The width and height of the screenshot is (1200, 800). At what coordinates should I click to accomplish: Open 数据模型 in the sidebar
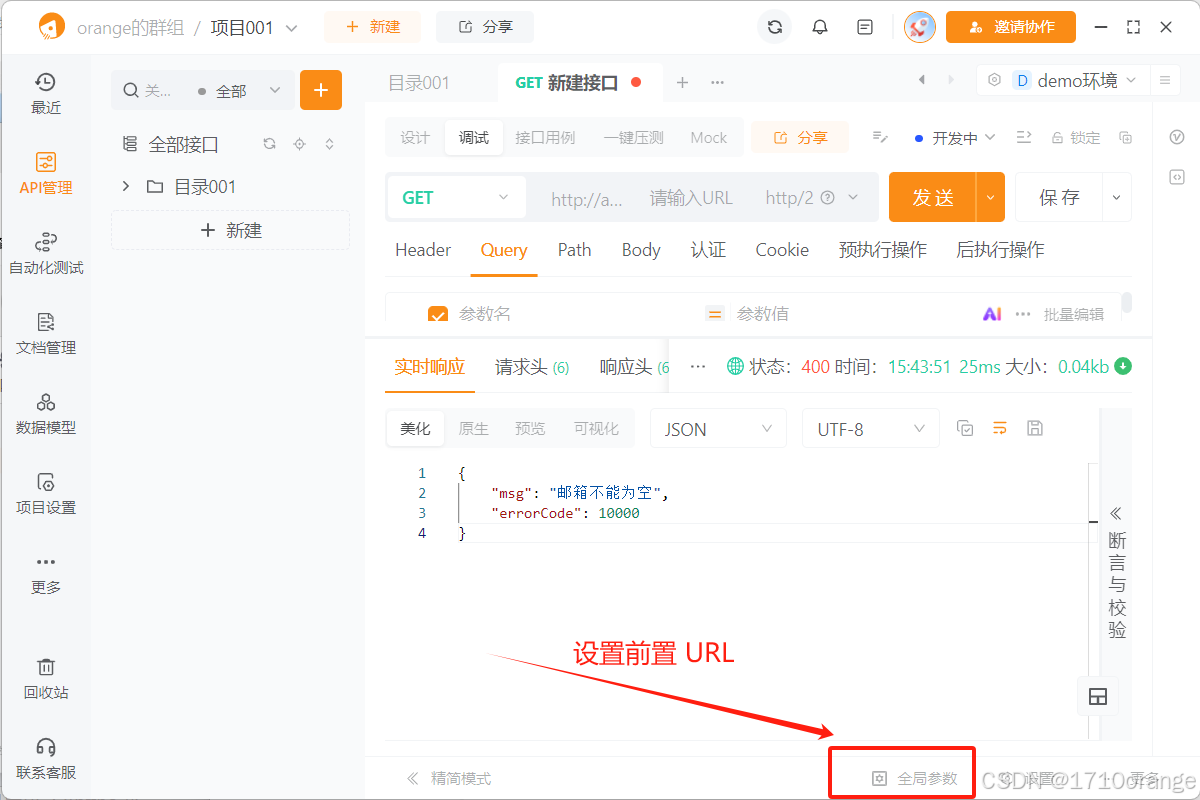[x=46, y=414]
